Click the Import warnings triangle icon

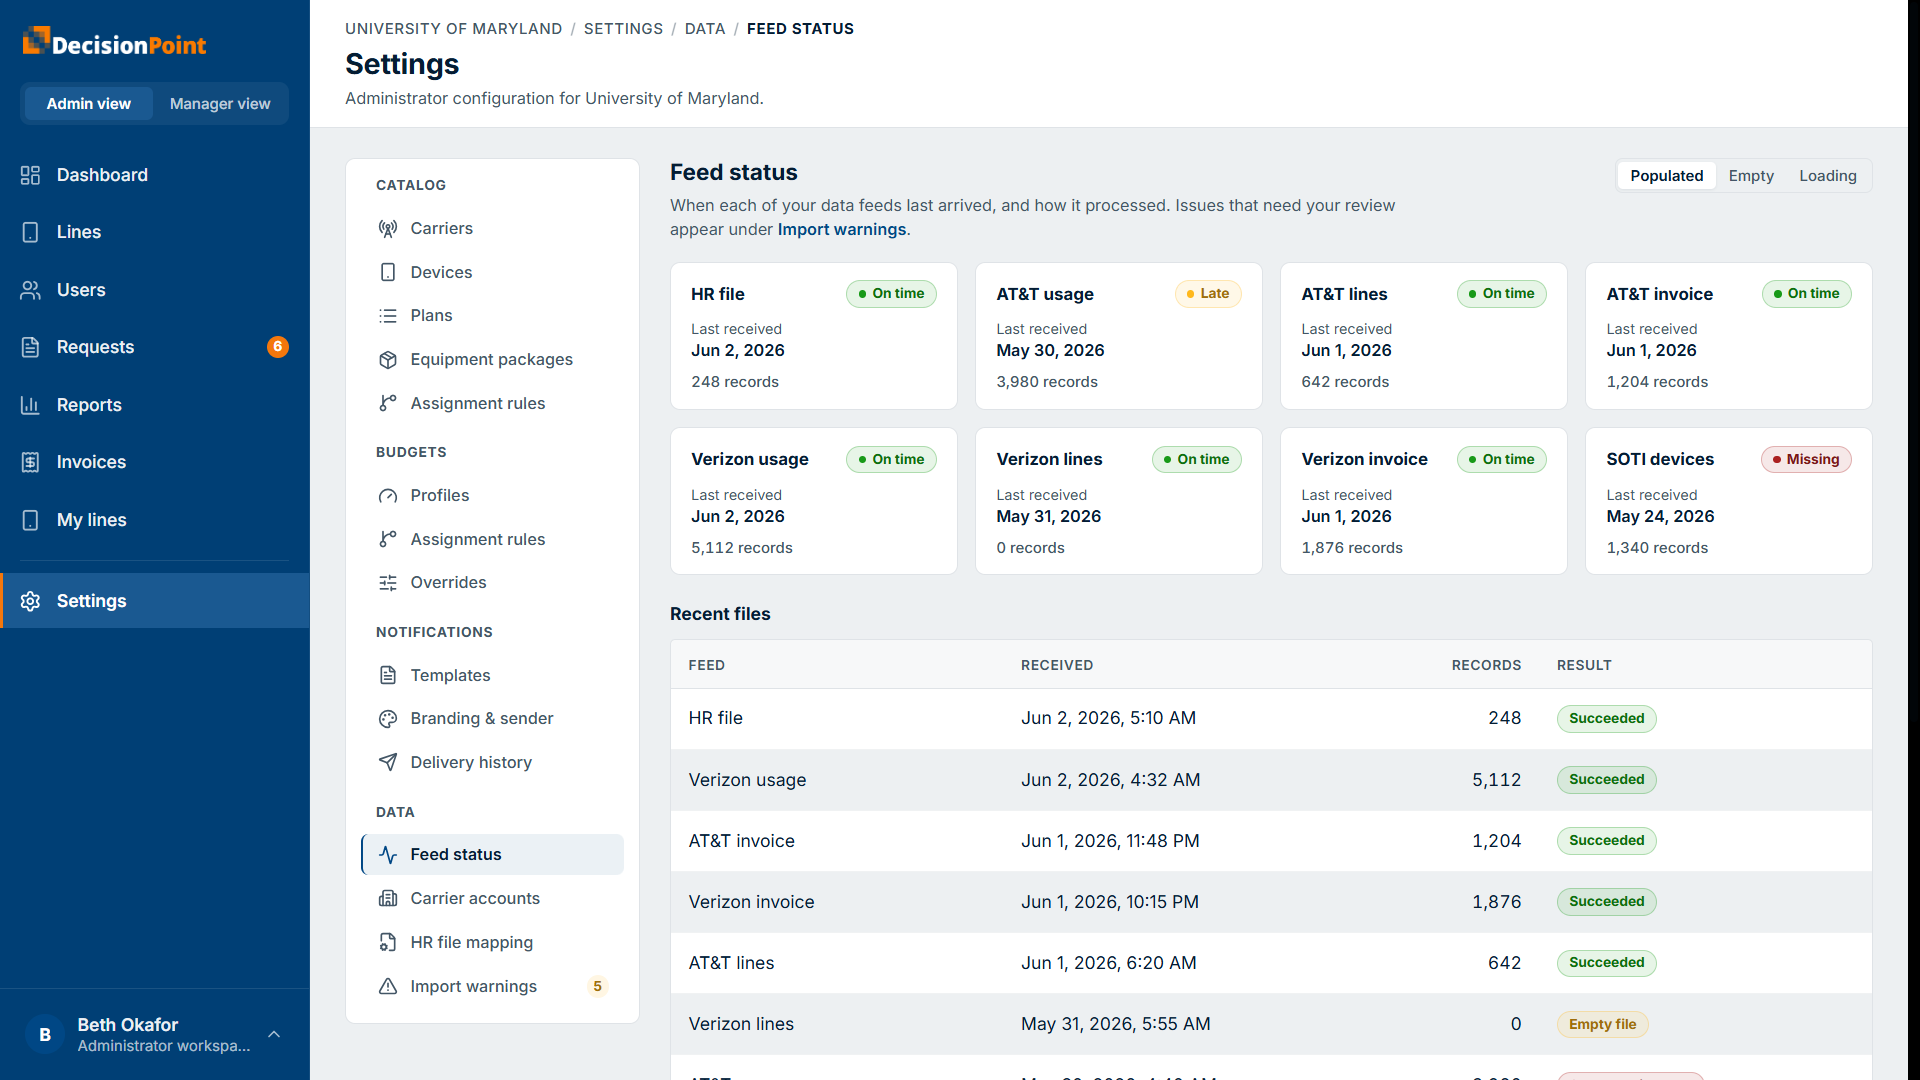[x=388, y=986]
